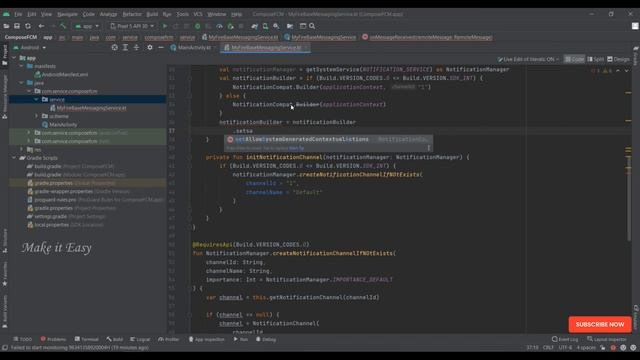The width and height of the screenshot is (640, 360).
Task: Open Live Edit of literals dropdown
Action: coord(528,59)
